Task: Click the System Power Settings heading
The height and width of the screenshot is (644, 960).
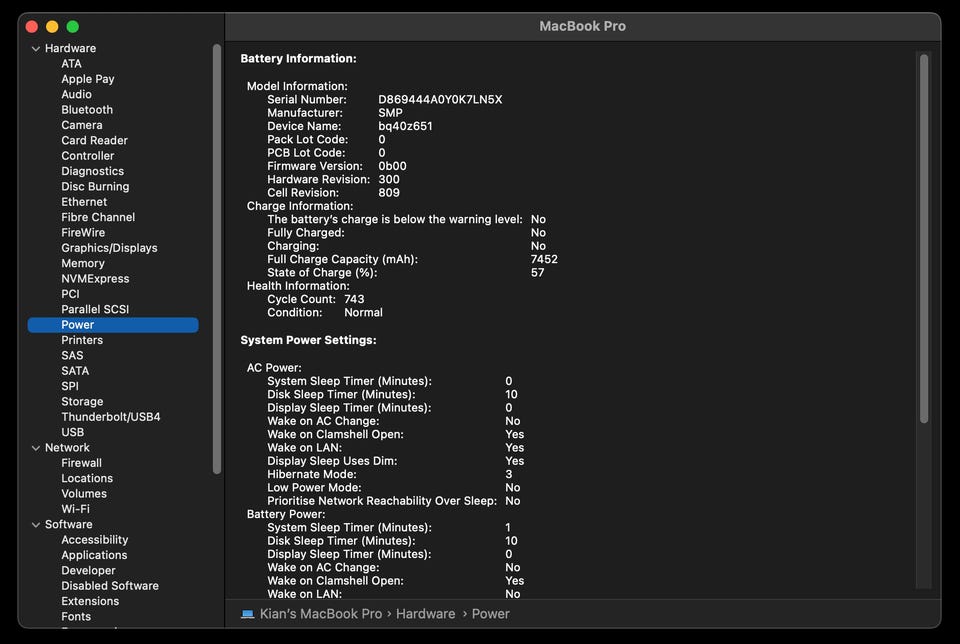Action: pyautogui.click(x=308, y=340)
